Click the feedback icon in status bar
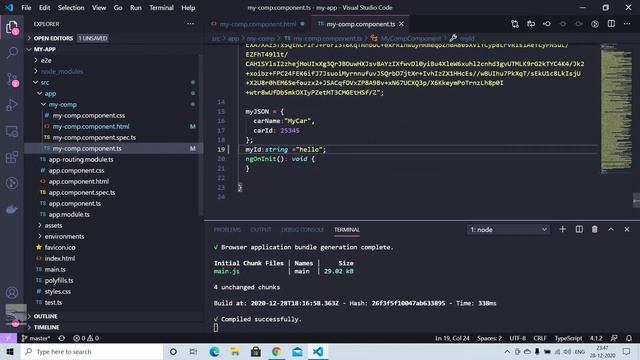 614,338
